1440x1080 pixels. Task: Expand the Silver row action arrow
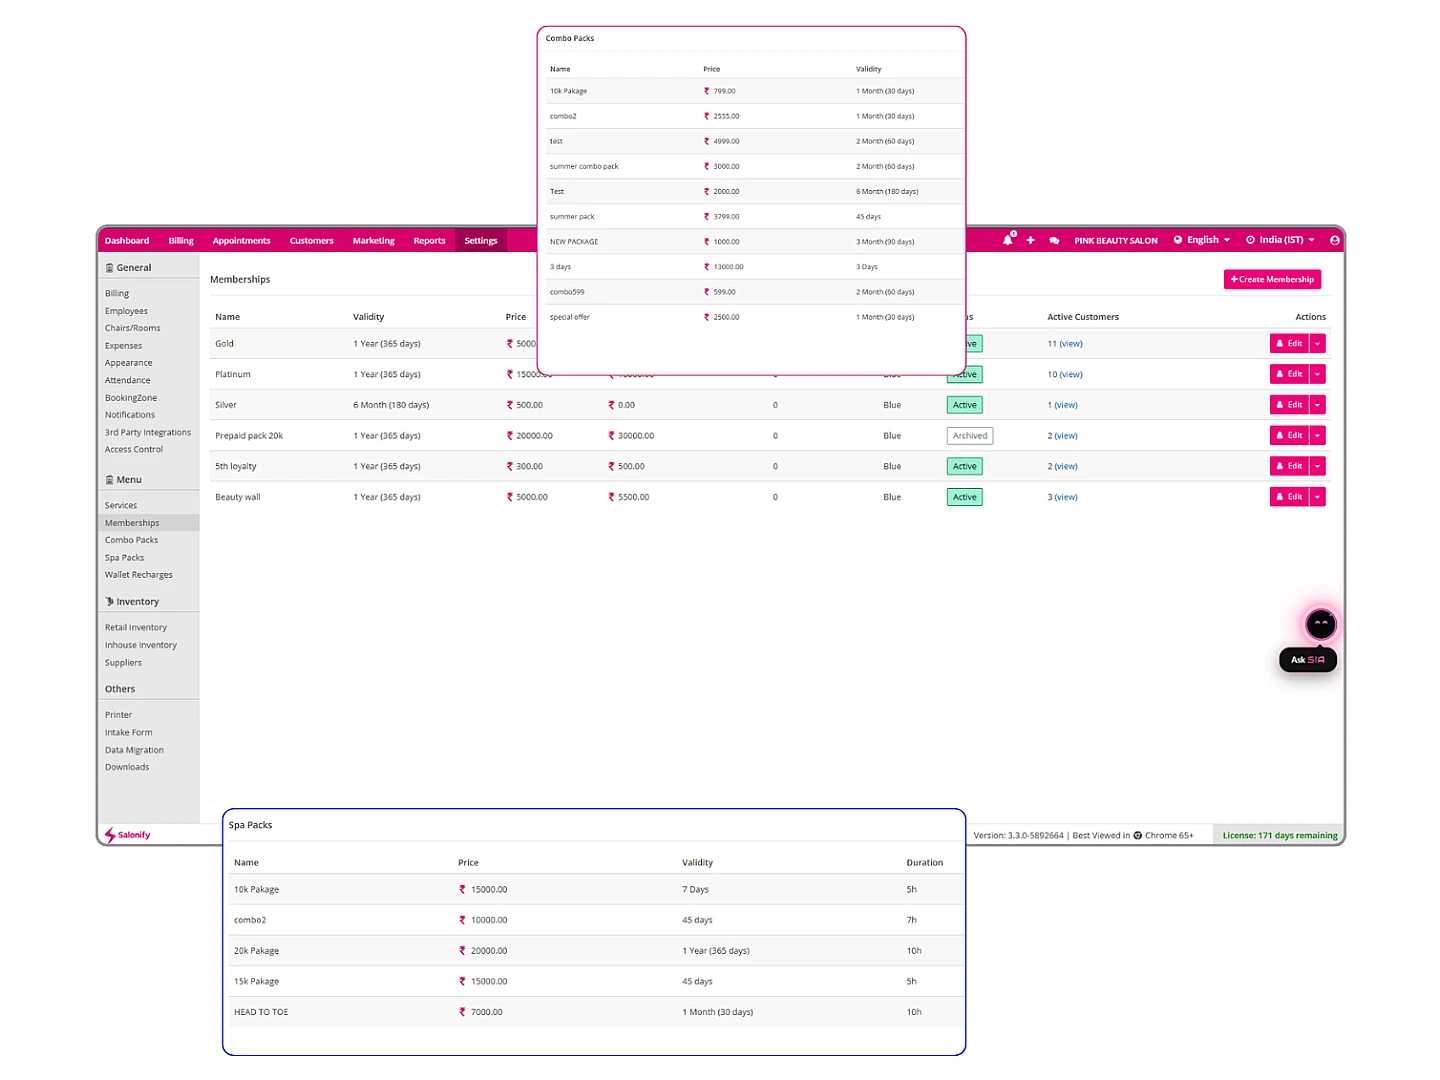[x=1318, y=405]
